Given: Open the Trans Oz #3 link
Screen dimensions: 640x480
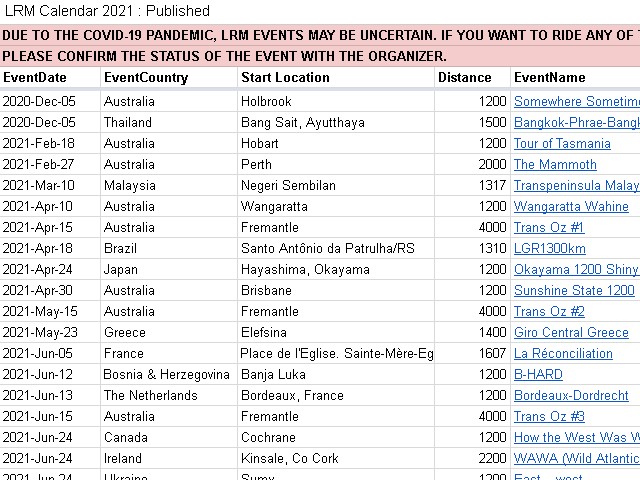Looking at the screenshot, I should click(549, 417).
